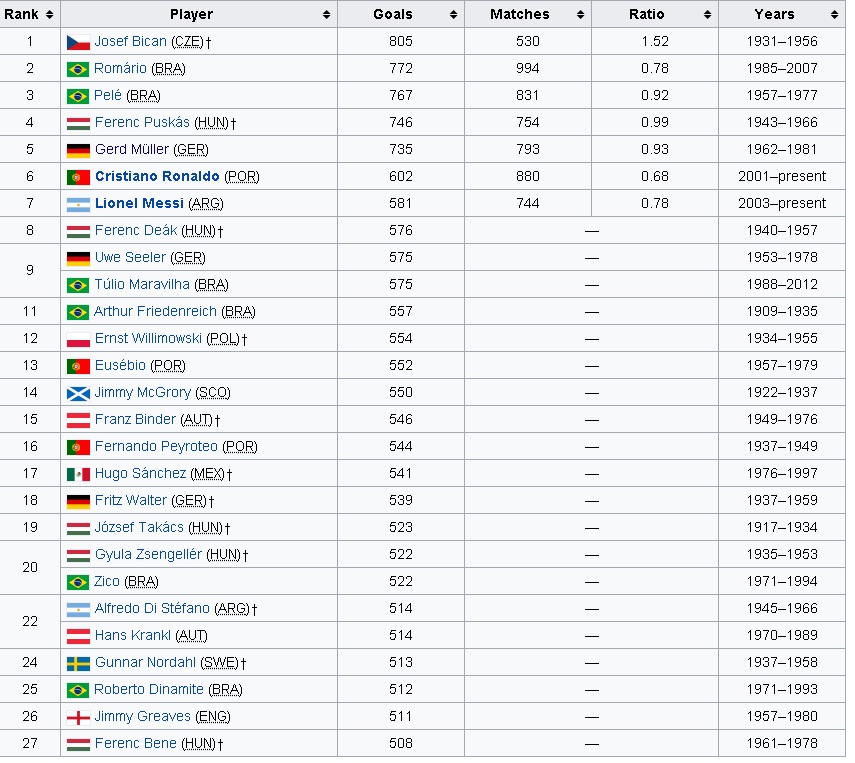Click the Brazil flag next to Romário

78,69
